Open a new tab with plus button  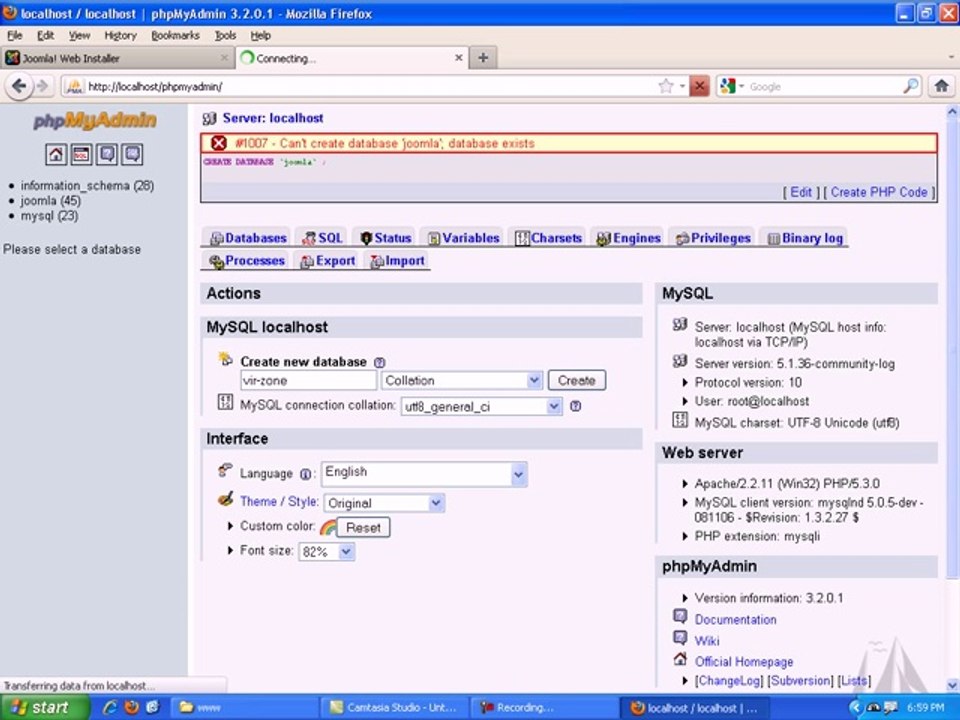[x=483, y=58]
